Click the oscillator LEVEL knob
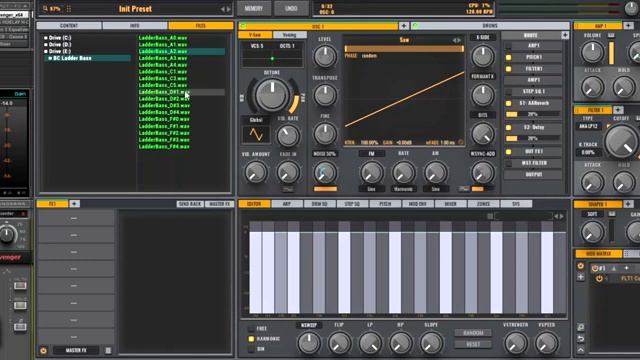640x360 pixels. tap(325, 56)
